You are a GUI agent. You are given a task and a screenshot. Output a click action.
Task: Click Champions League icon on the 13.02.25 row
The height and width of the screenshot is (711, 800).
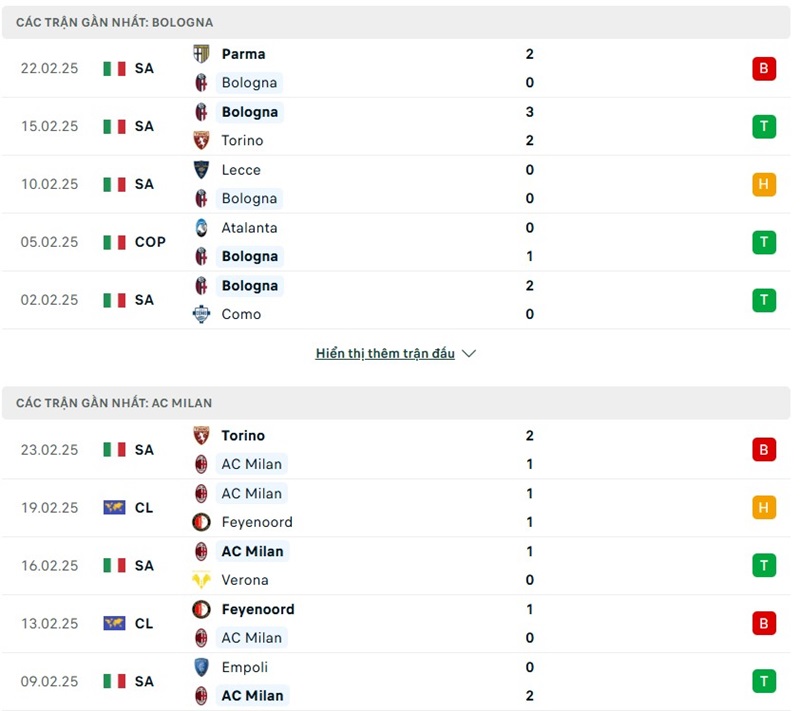tap(114, 623)
